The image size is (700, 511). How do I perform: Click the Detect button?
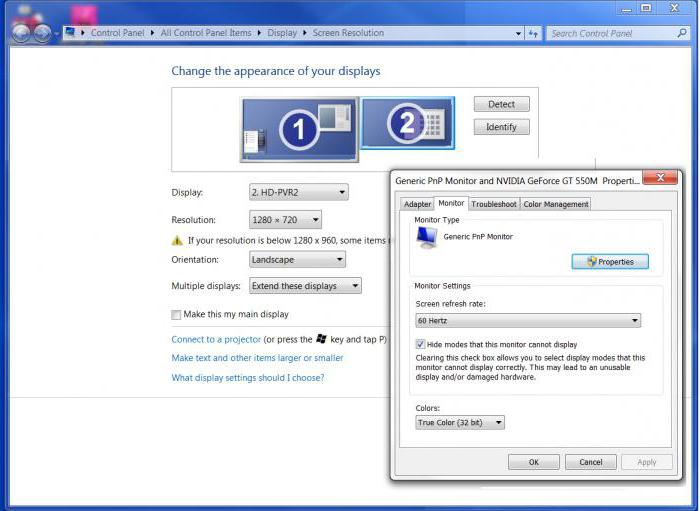coord(502,104)
